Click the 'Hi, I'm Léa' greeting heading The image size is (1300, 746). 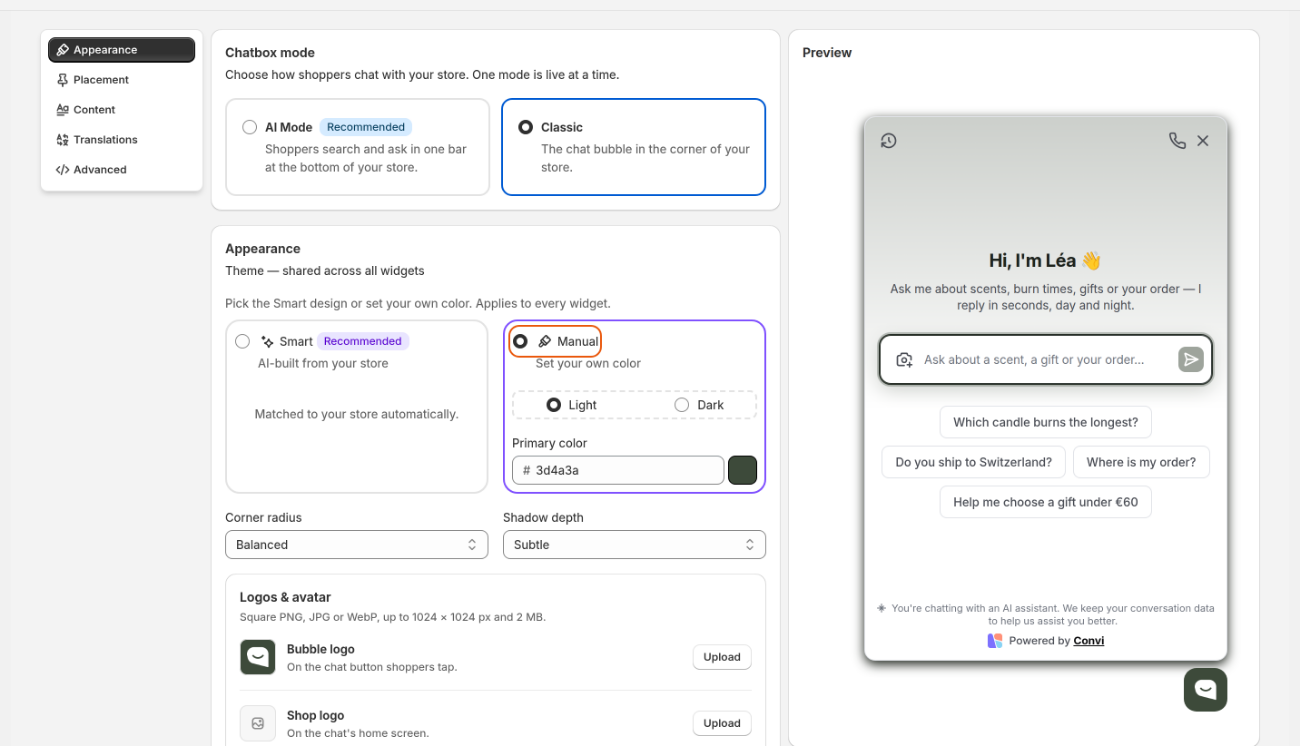1045,261
